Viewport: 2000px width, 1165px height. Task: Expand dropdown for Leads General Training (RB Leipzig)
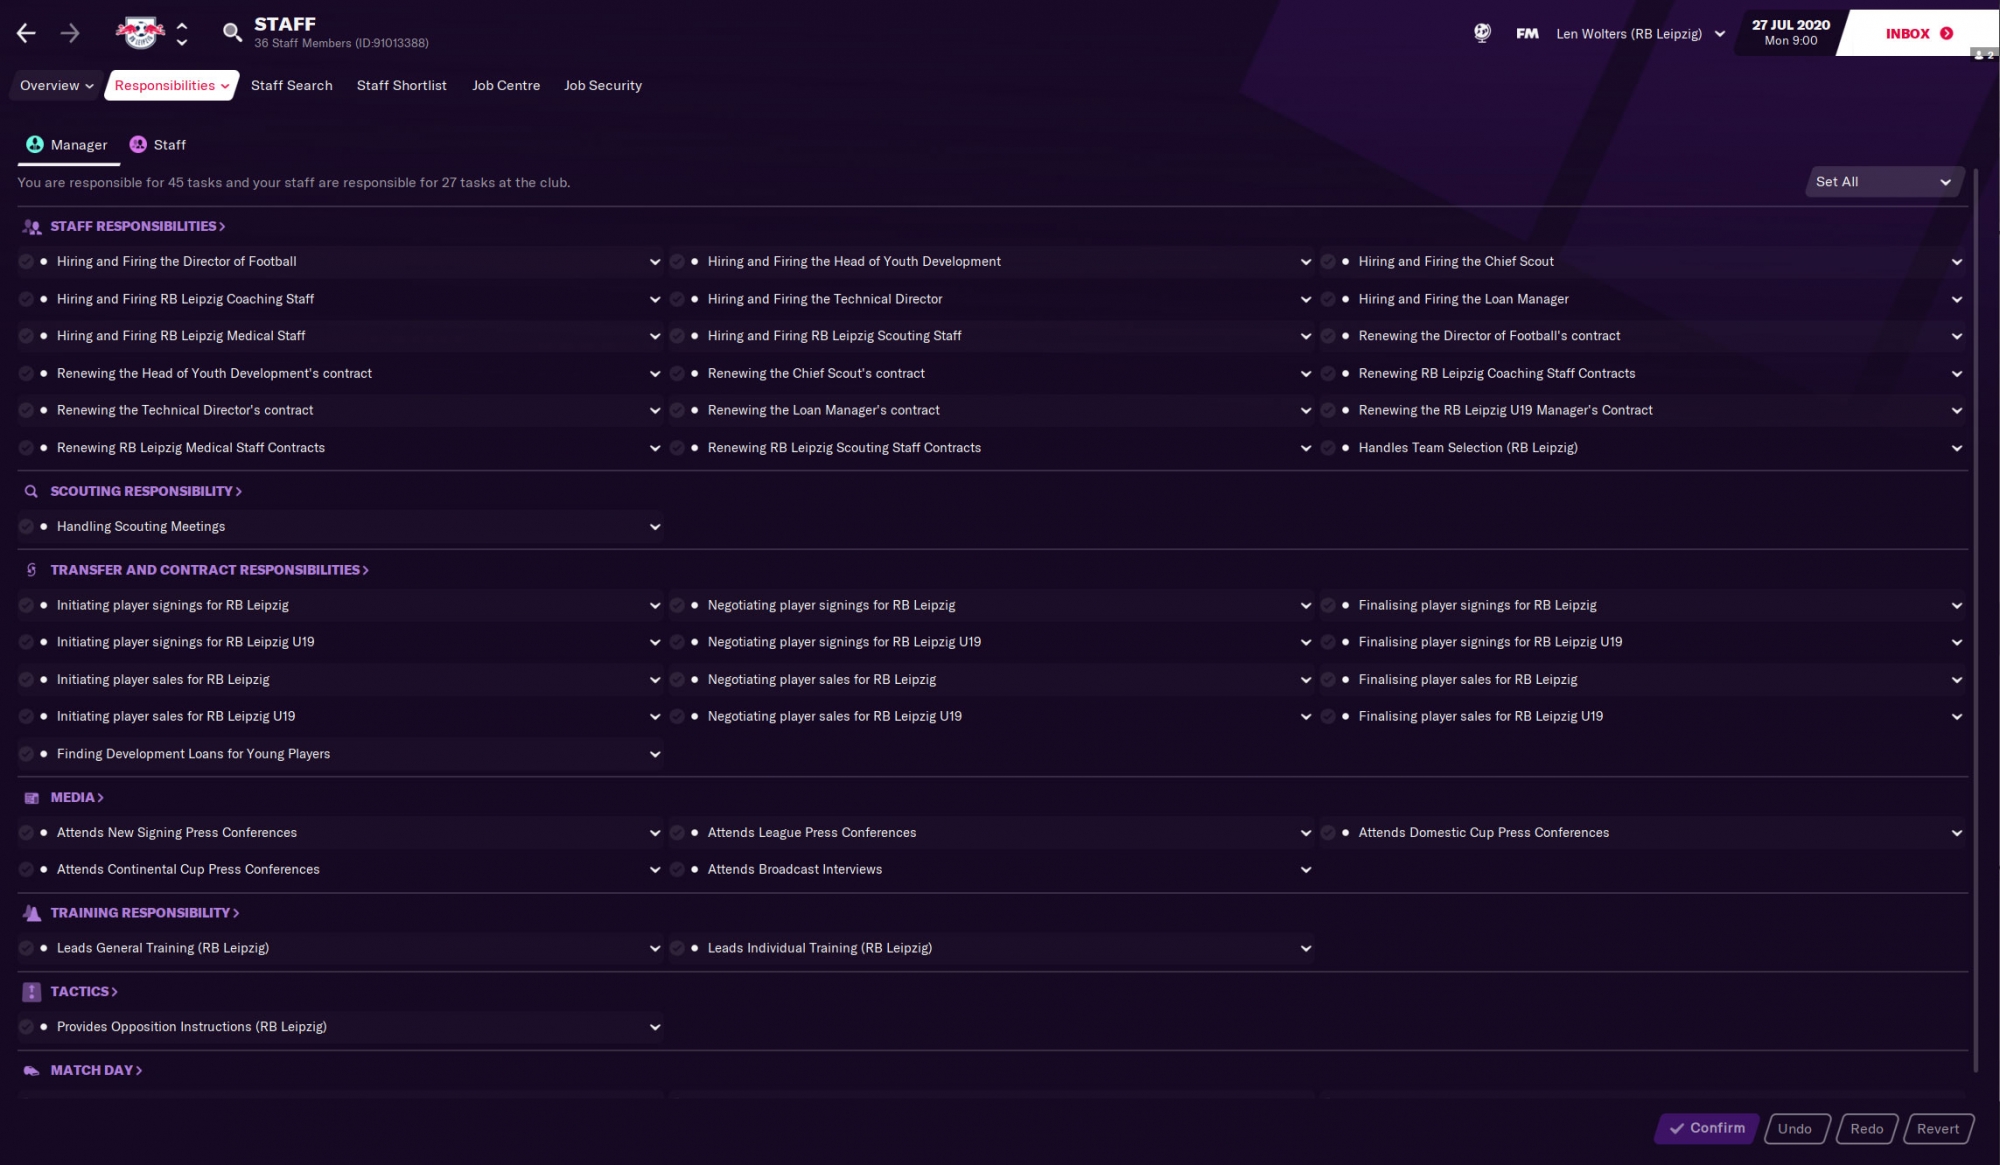(655, 948)
